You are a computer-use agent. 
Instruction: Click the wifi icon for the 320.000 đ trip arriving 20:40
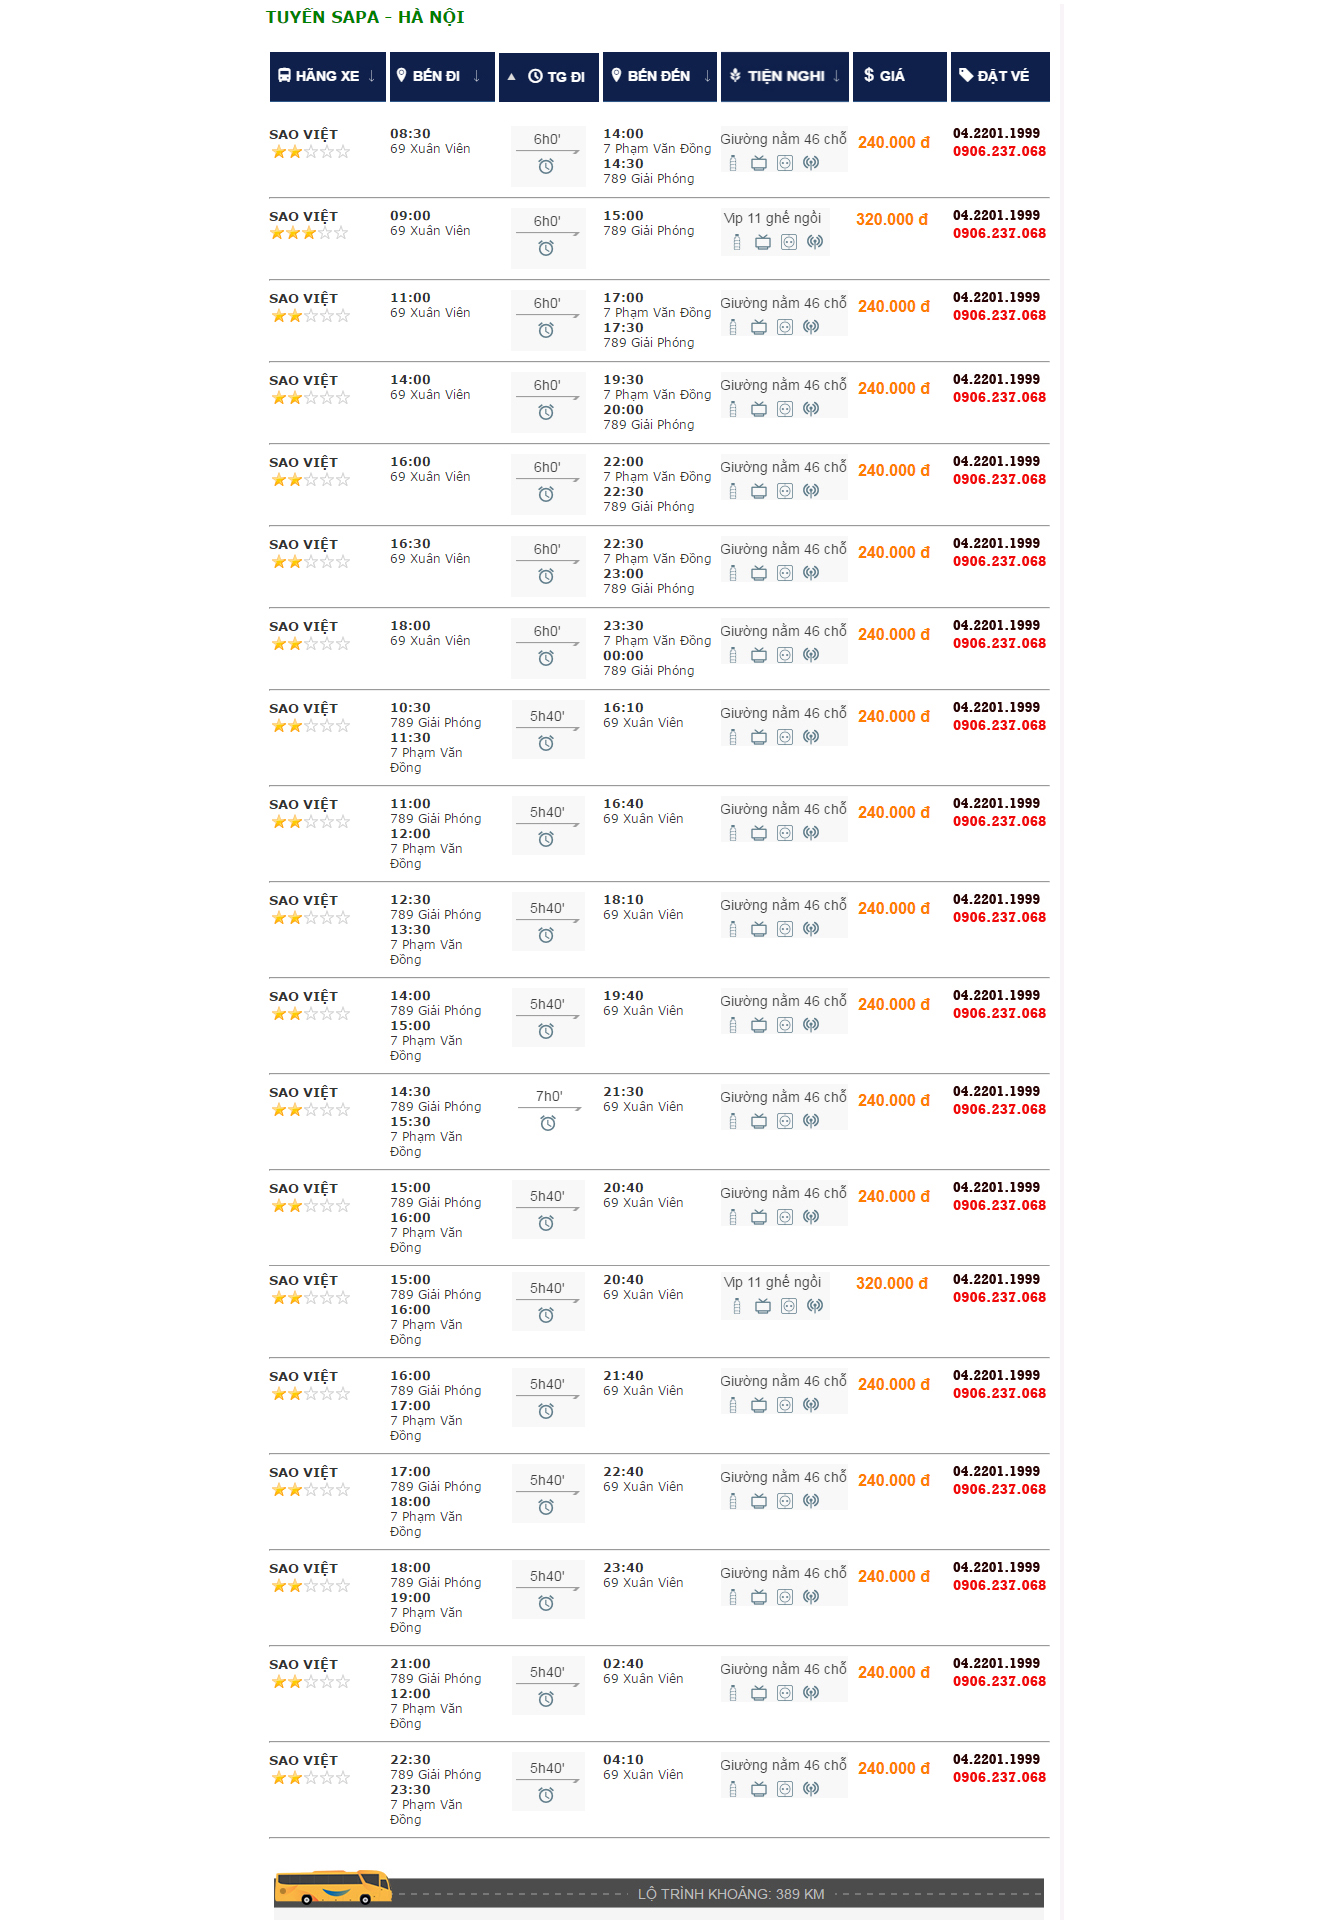(815, 1306)
